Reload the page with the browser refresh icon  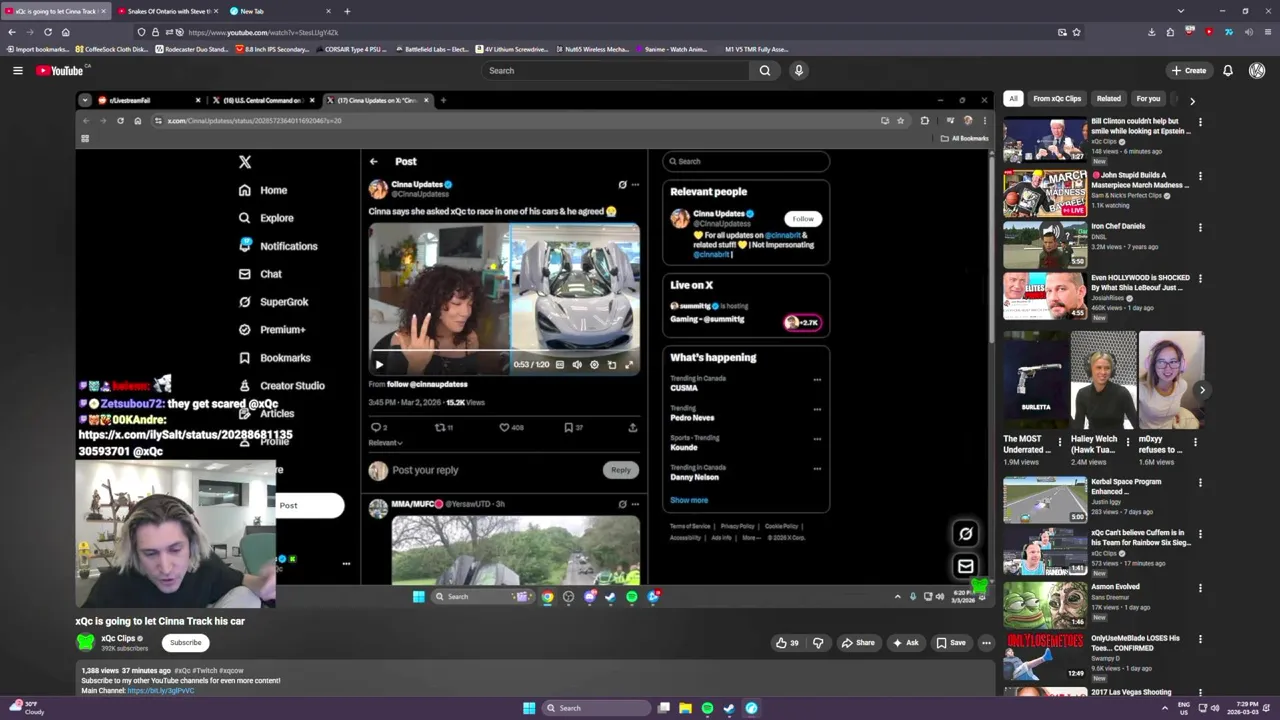(47, 32)
